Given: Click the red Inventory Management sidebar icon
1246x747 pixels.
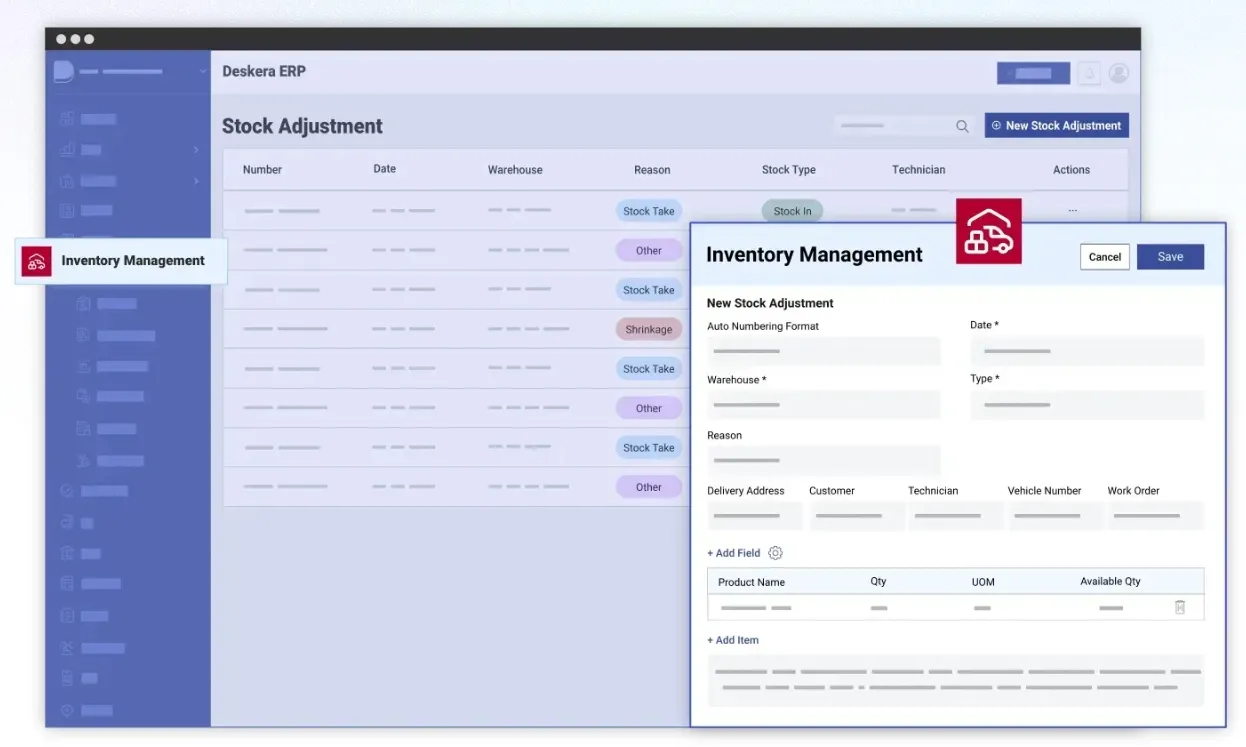Looking at the screenshot, I should pos(37,261).
